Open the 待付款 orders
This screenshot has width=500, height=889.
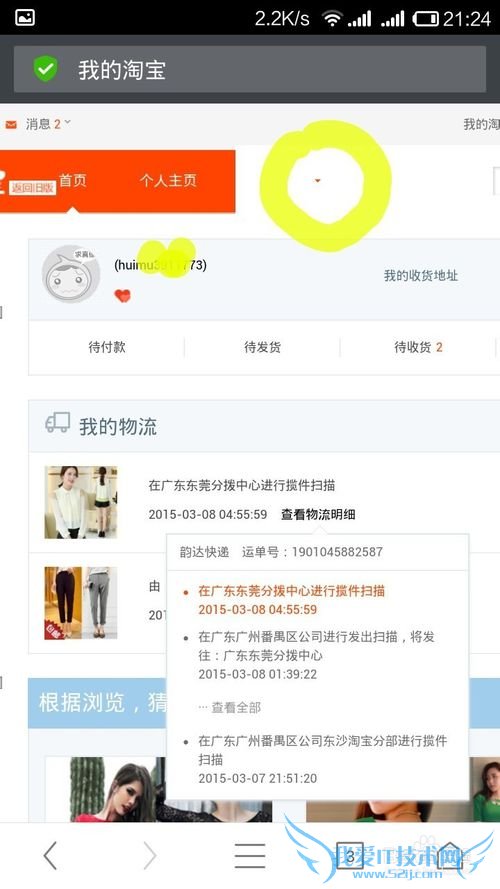pyautogui.click(x=107, y=347)
